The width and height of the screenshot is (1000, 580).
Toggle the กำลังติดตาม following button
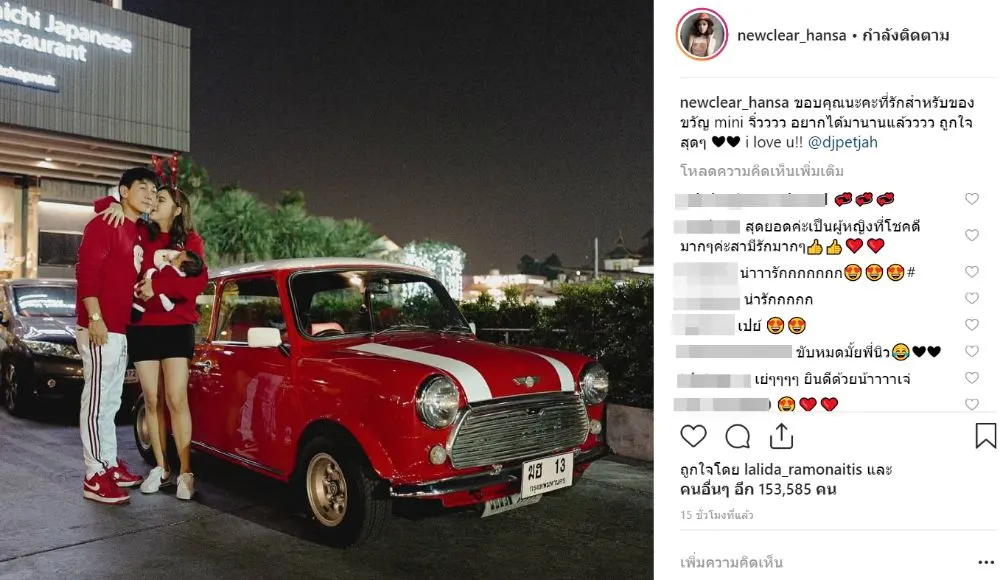[906, 35]
